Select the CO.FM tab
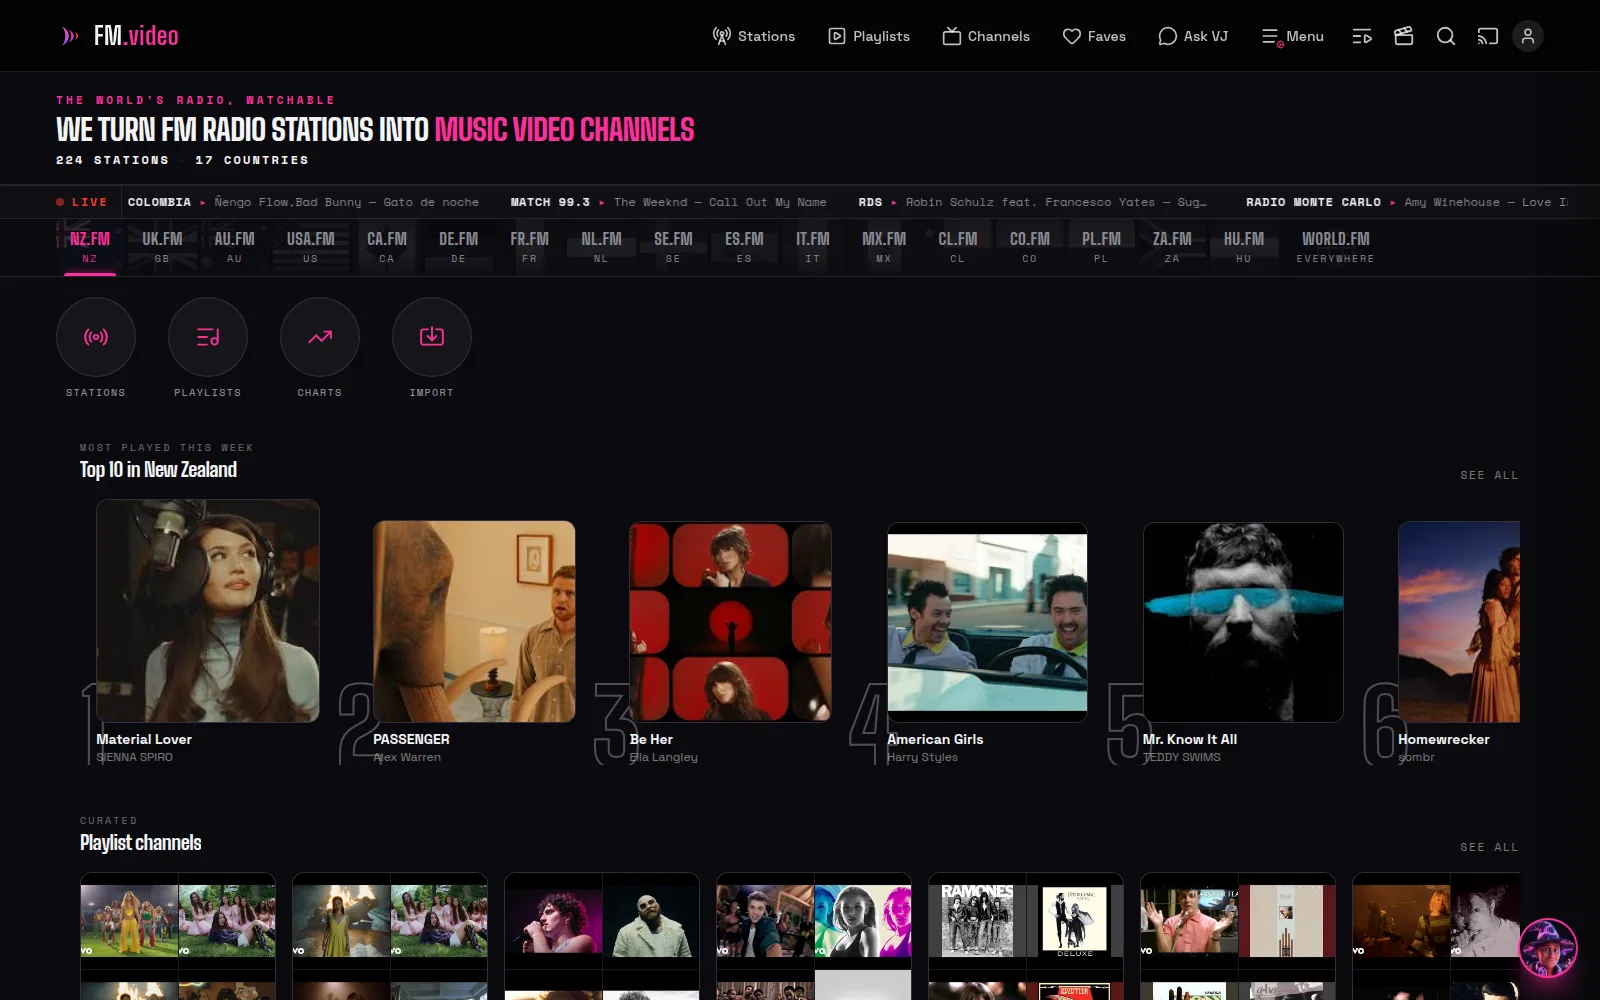1600x1000 pixels. (1030, 247)
